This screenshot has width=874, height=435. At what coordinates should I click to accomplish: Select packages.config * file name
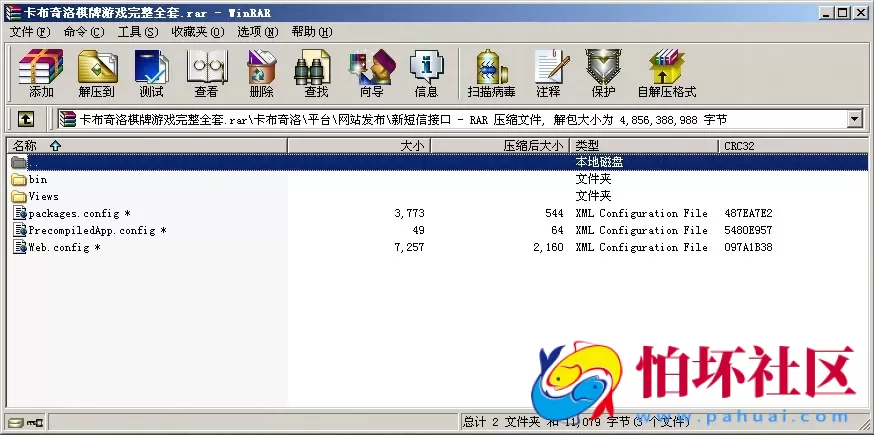point(80,214)
